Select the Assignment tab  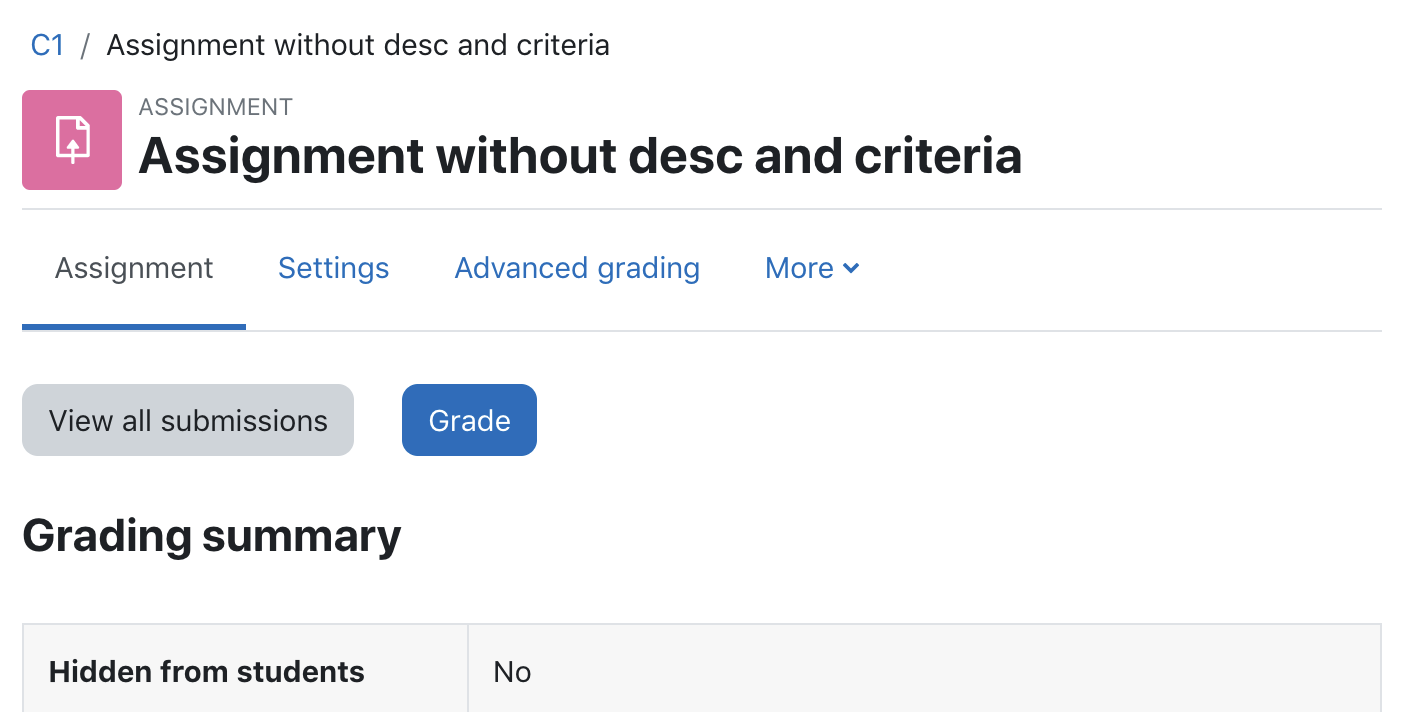134,268
